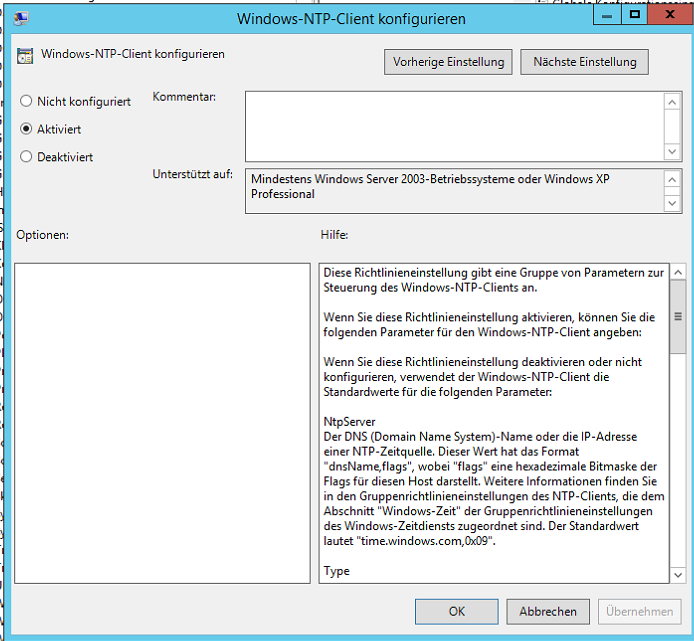Click the Hilfe panel scroll down arrow
This screenshot has height=641, width=694.
click(678, 575)
